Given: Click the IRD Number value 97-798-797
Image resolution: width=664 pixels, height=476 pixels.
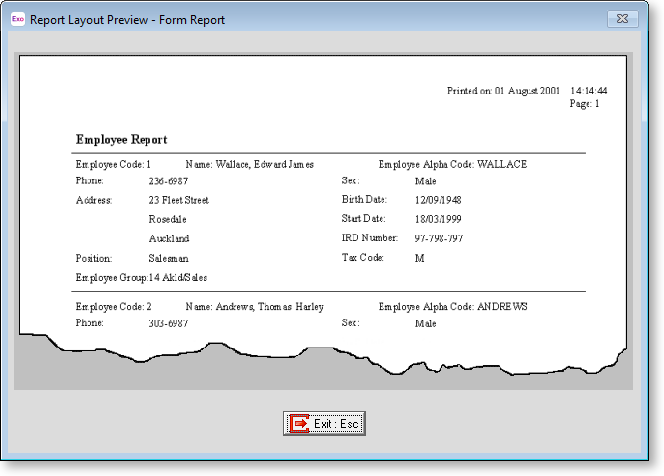Looking at the screenshot, I should [x=438, y=238].
